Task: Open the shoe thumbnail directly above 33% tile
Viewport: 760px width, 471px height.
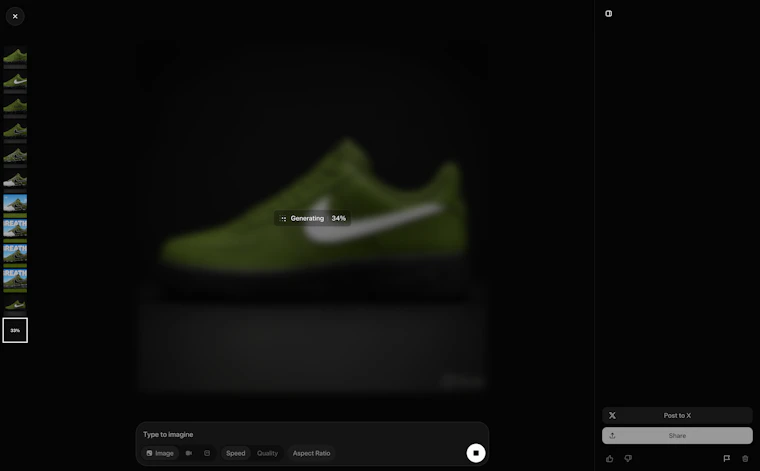Action: click(x=15, y=305)
